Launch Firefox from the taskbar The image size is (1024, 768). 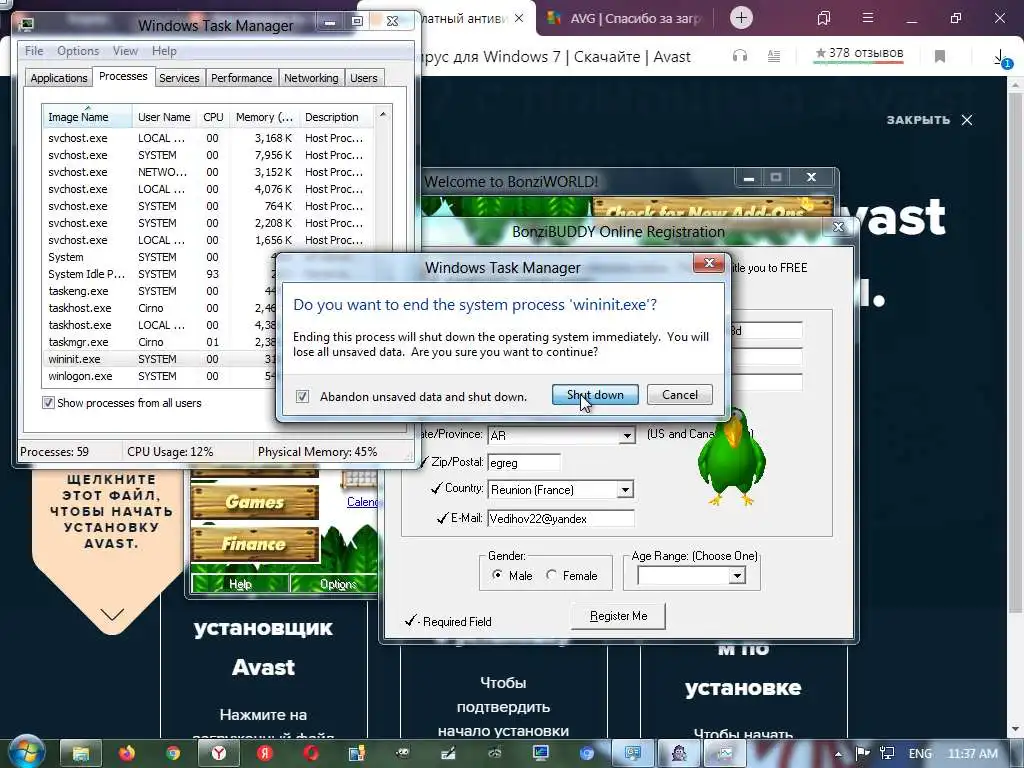[x=127, y=754]
